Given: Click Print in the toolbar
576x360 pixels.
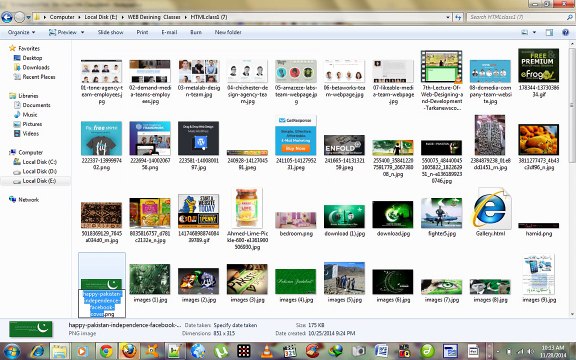Looking at the screenshot, I should click(x=142, y=32).
